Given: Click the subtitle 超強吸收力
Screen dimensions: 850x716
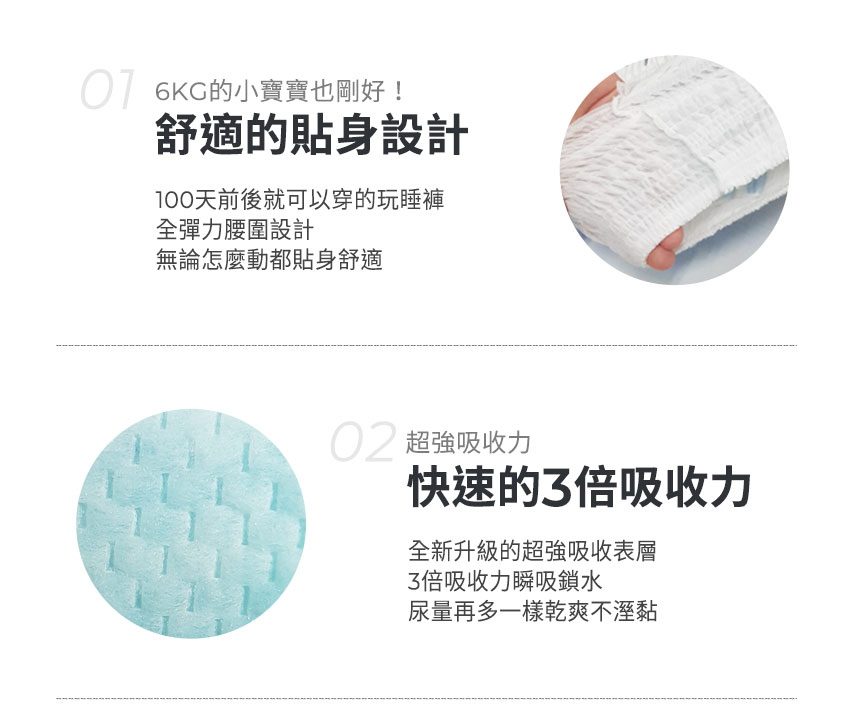Looking at the screenshot, I should click(x=468, y=443).
